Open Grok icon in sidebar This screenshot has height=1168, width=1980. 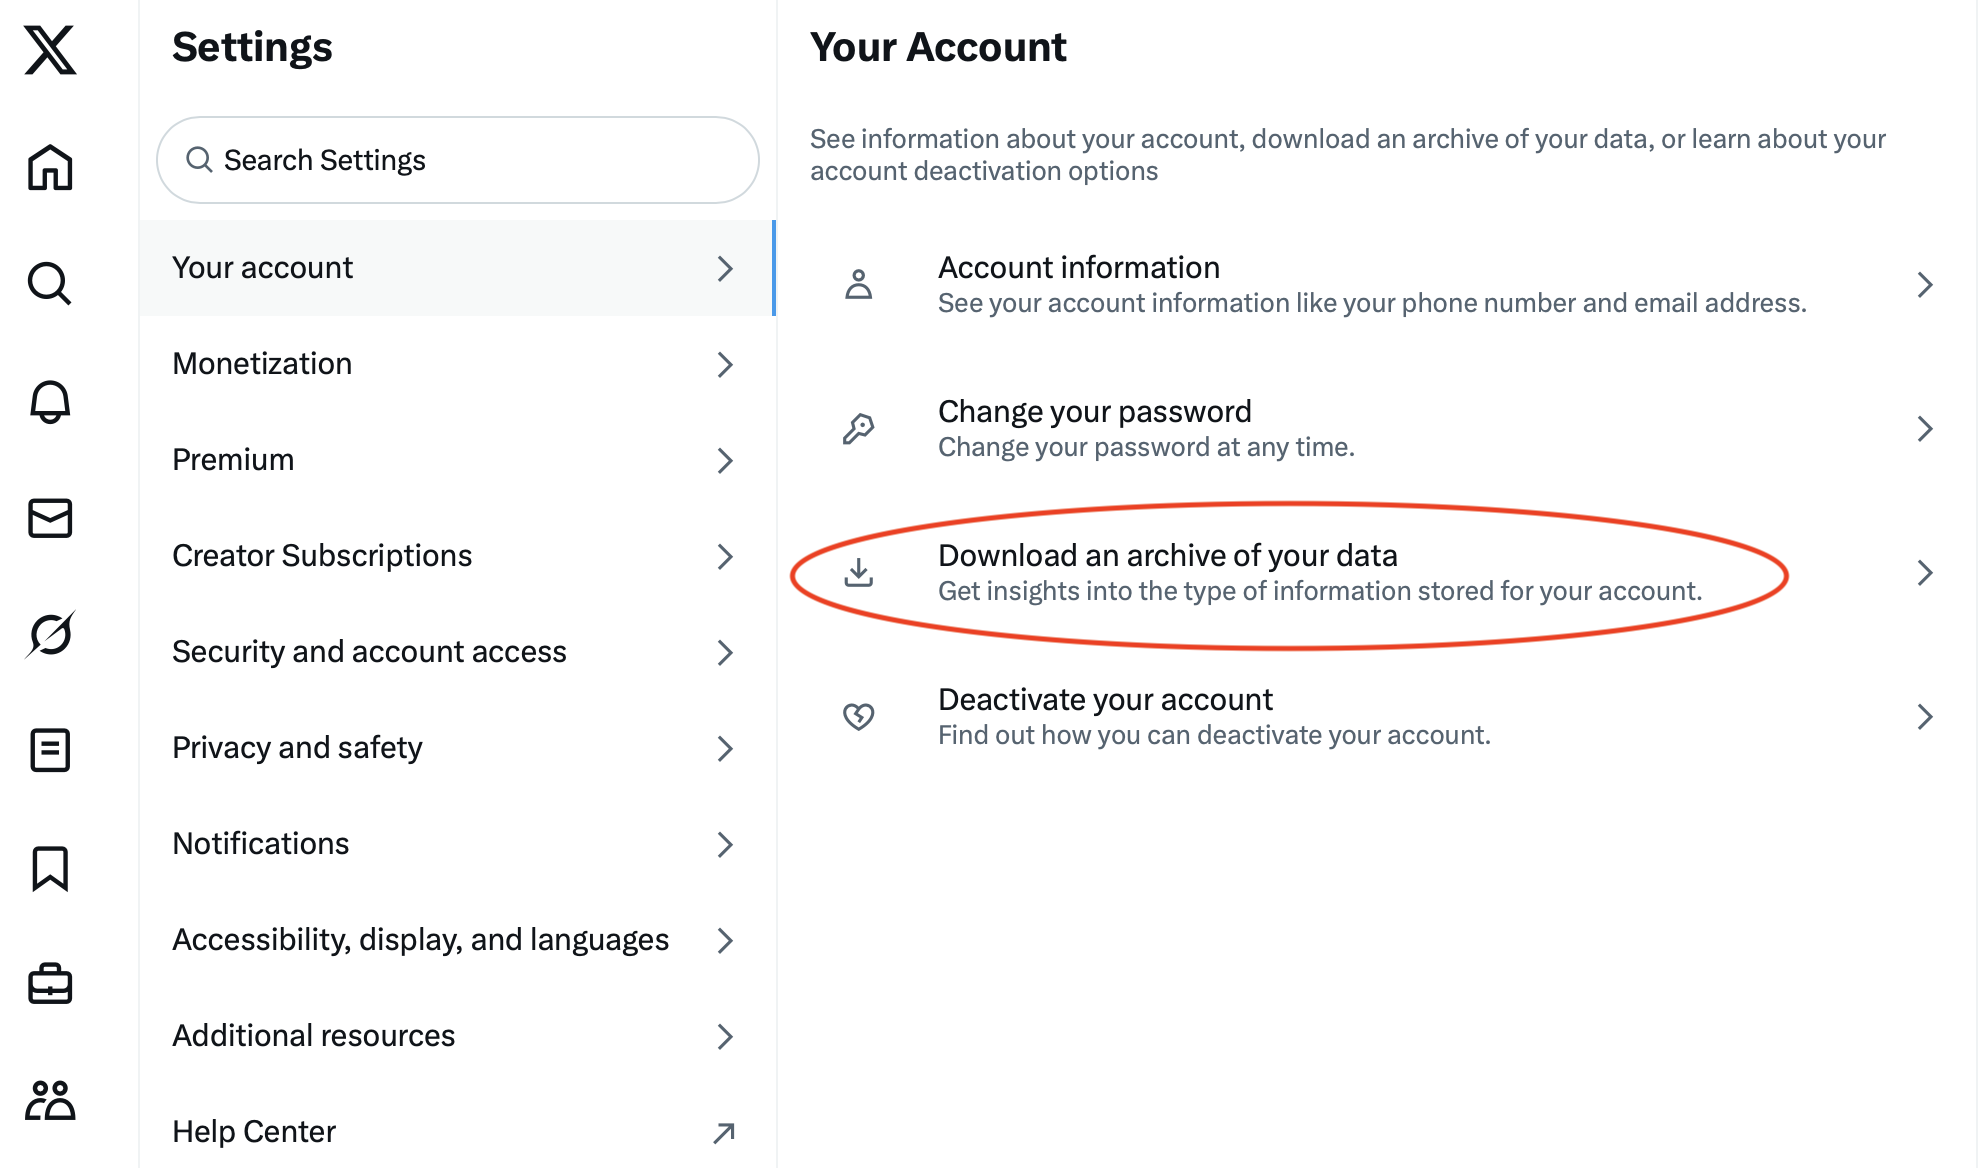tap(50, 634)
